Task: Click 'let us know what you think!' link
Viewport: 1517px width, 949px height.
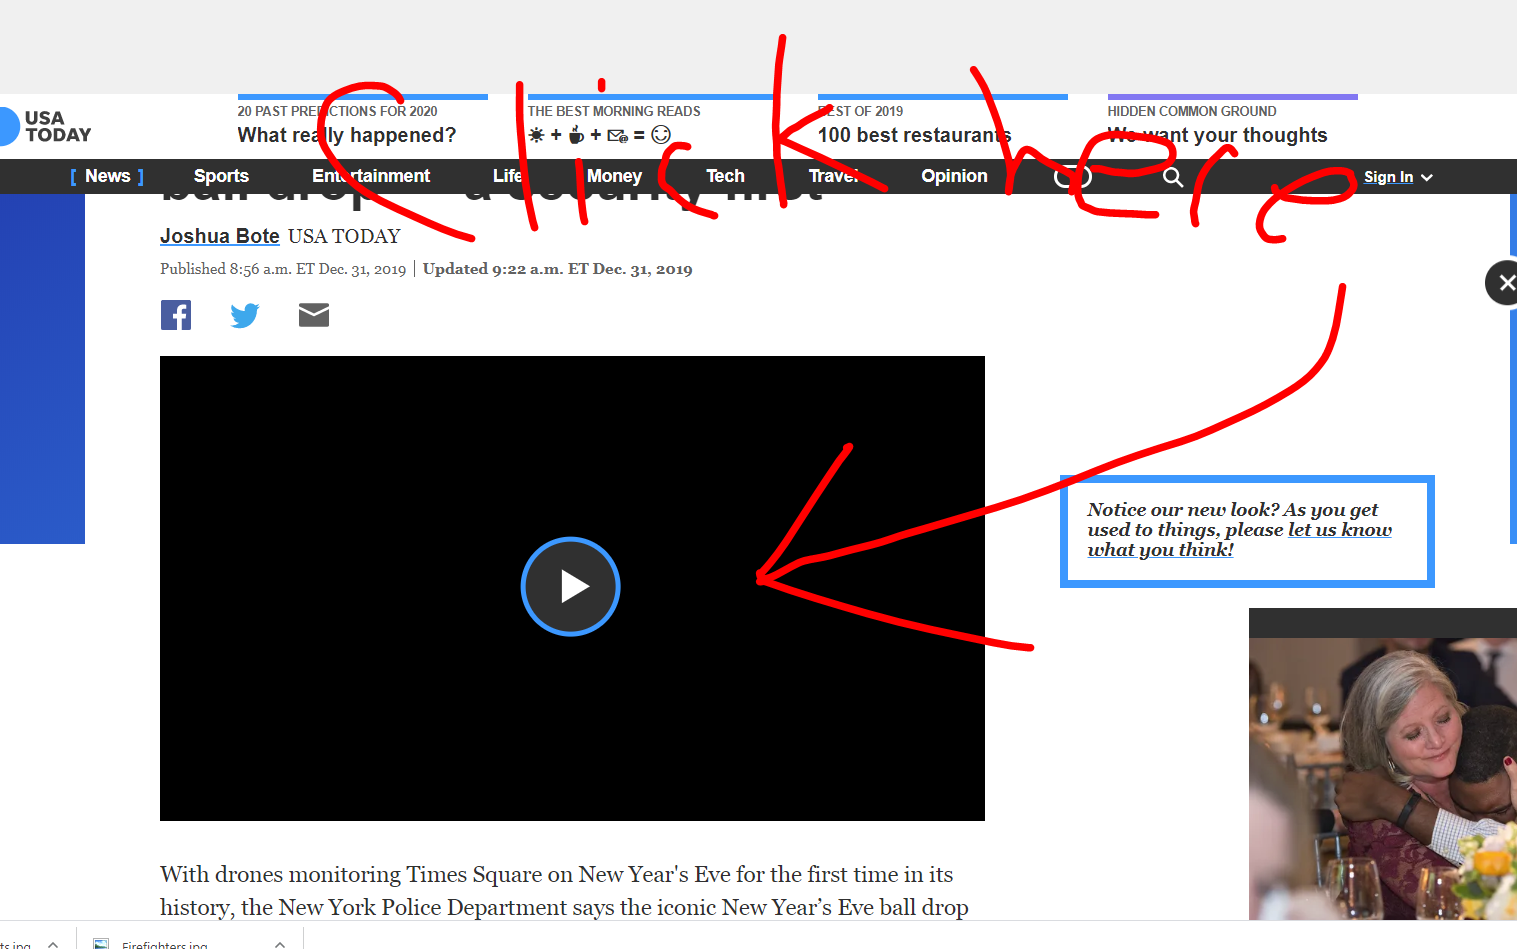Action: point(1240,540)
